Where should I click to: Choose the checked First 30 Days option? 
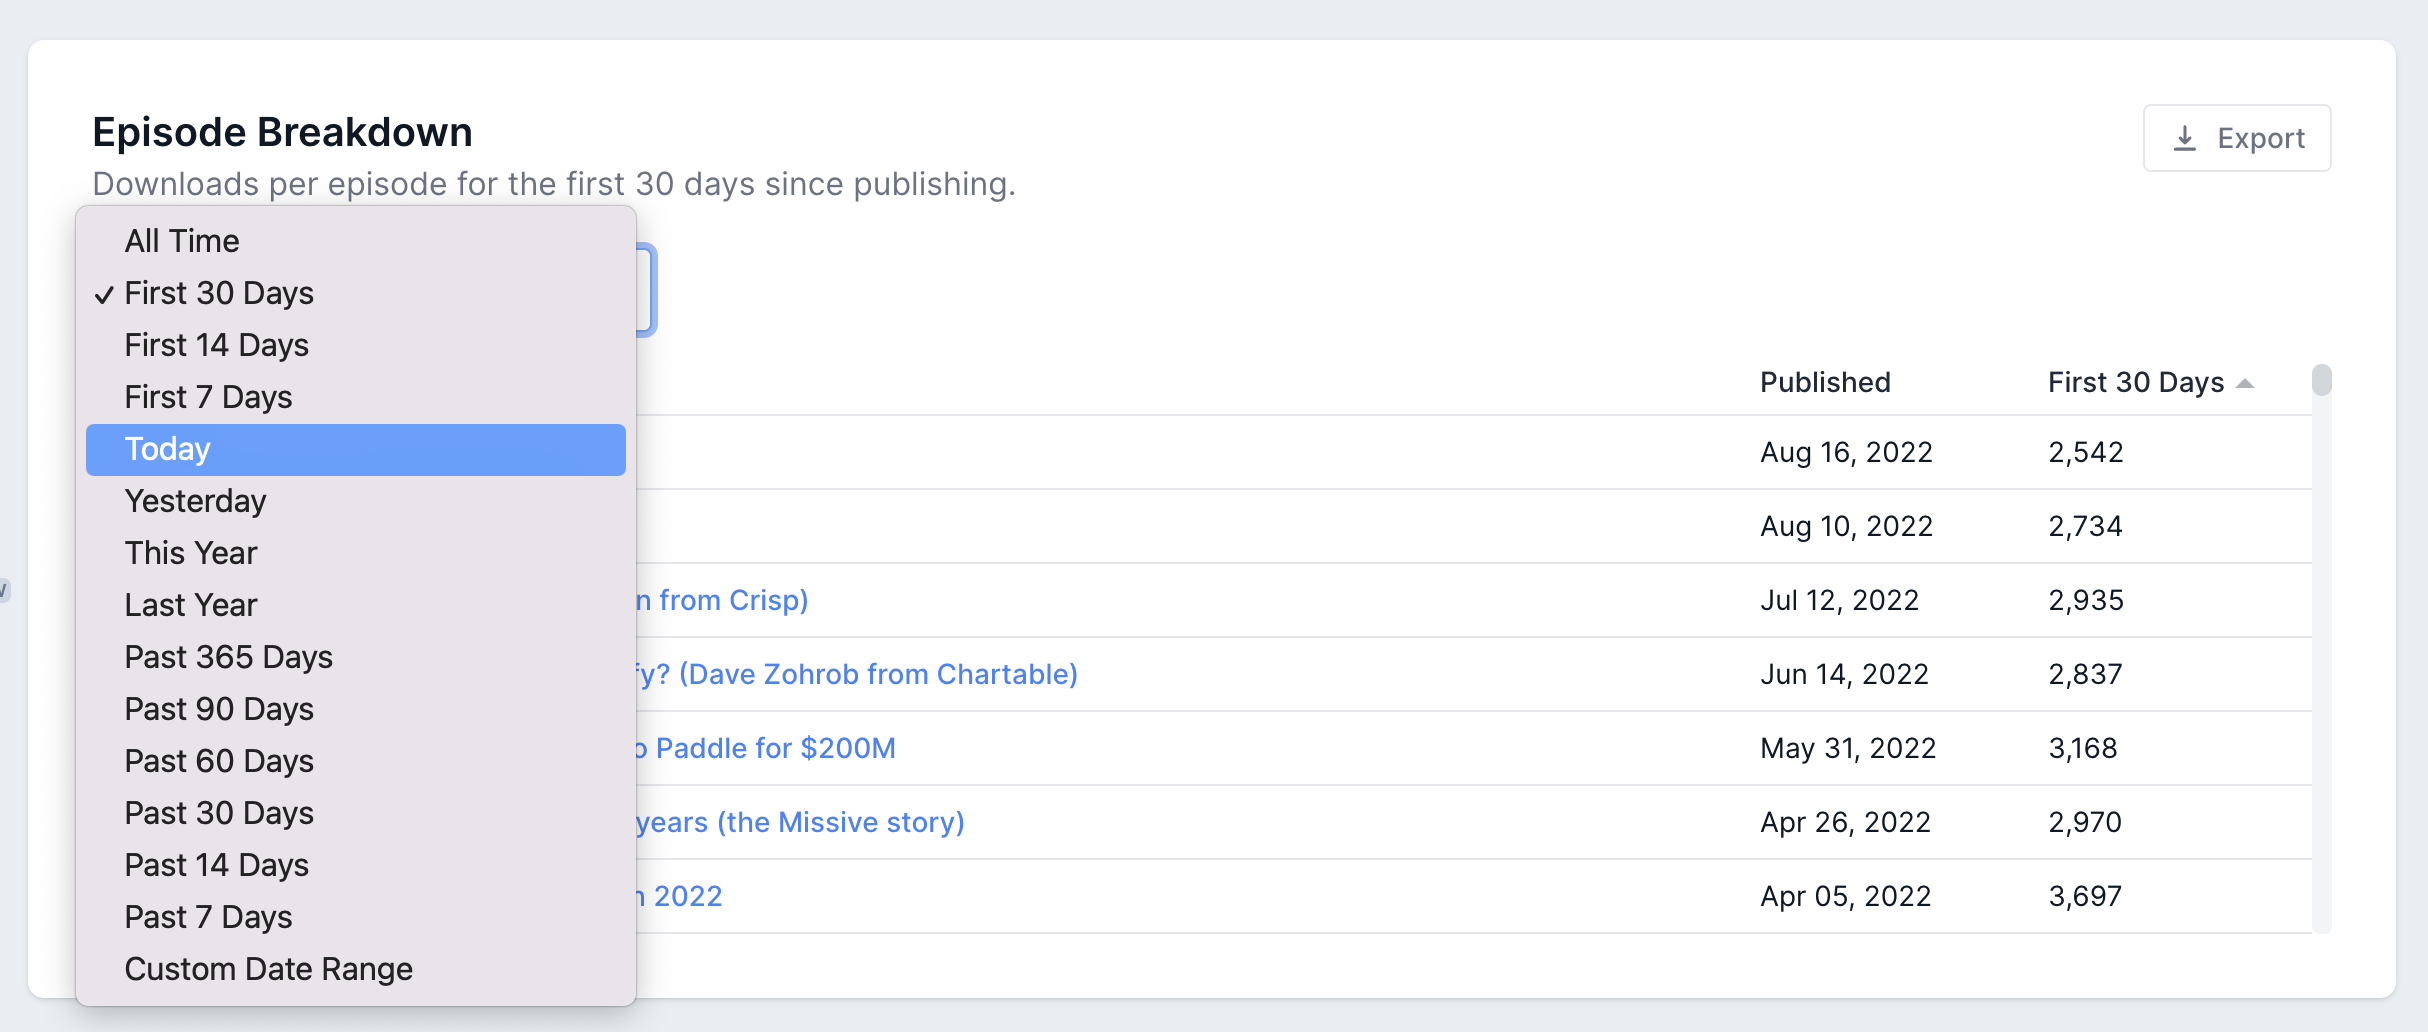click(x=219, y=293)
